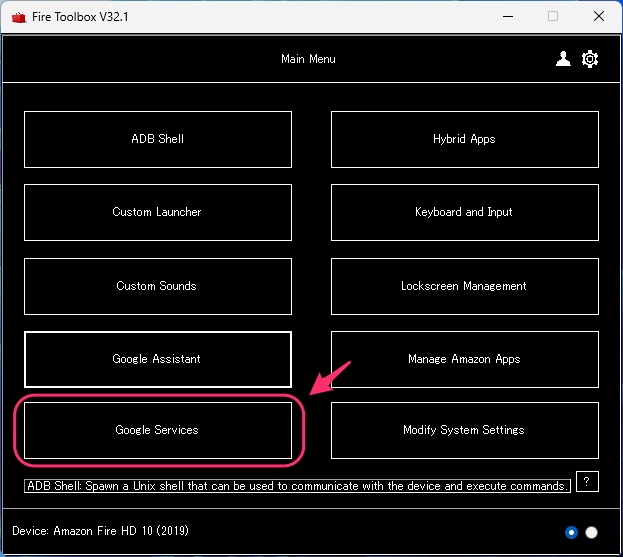Switch to the second page white radio button
623x557 pixels.
point(591,532)
